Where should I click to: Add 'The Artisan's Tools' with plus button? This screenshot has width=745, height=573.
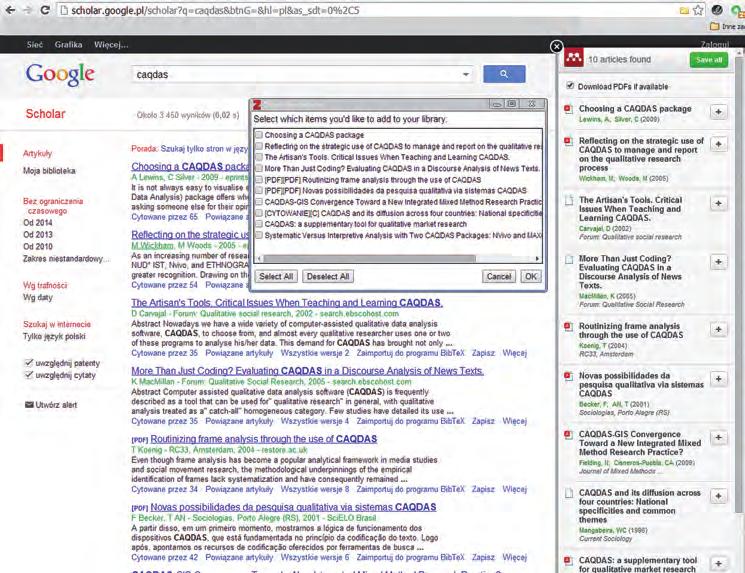pyautogui.click(x=718, y=203)
